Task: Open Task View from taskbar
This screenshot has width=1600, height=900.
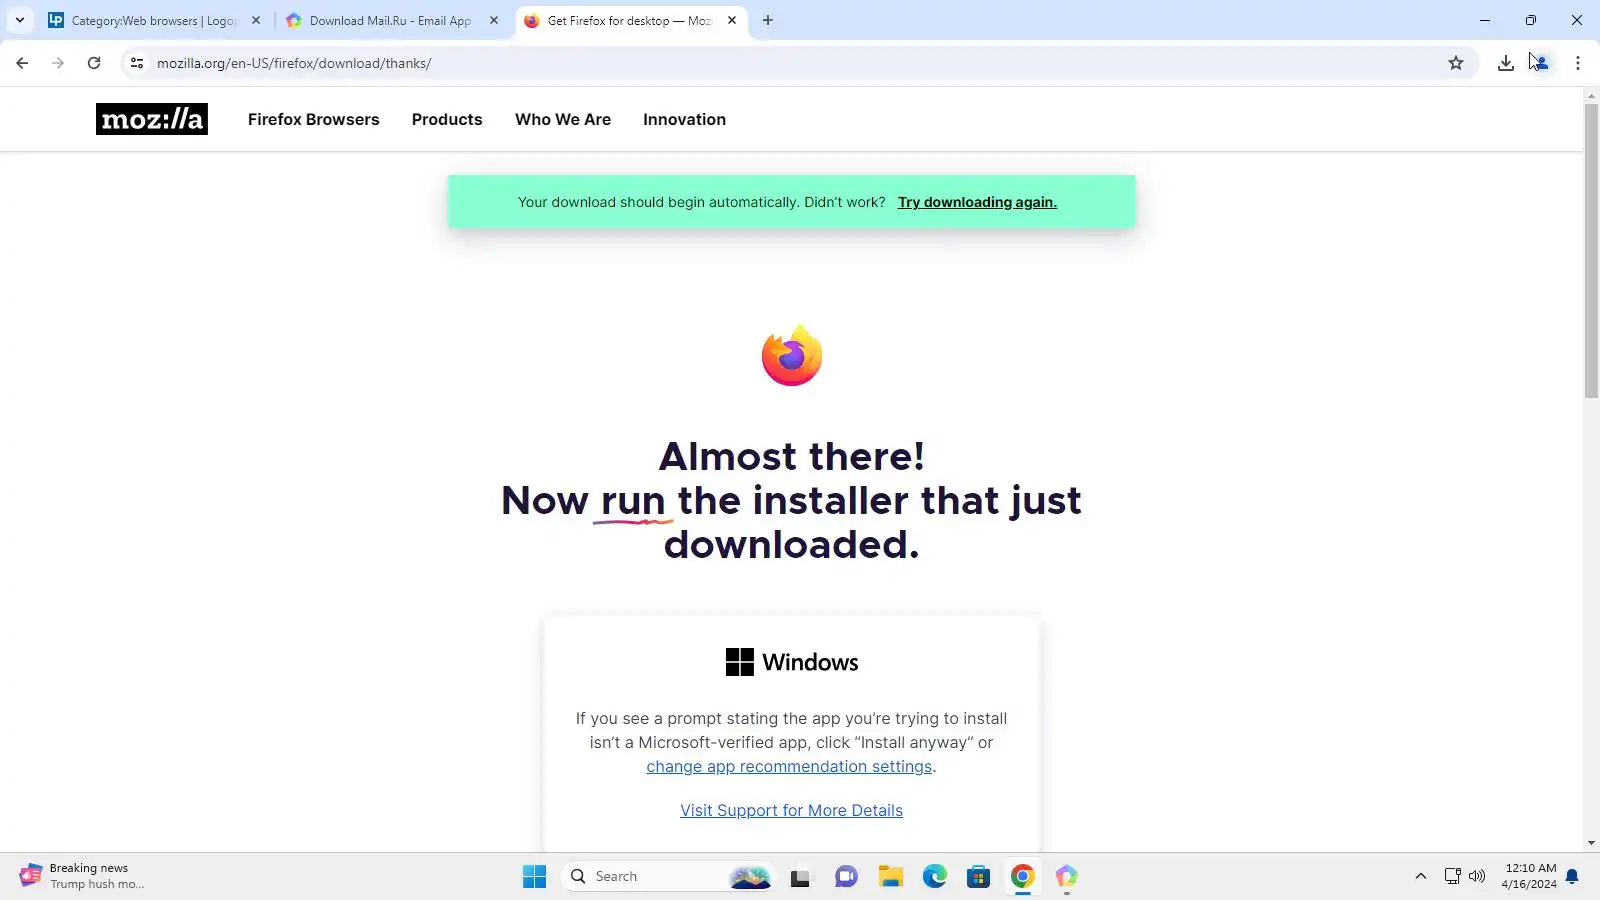Action: point(801,877)
